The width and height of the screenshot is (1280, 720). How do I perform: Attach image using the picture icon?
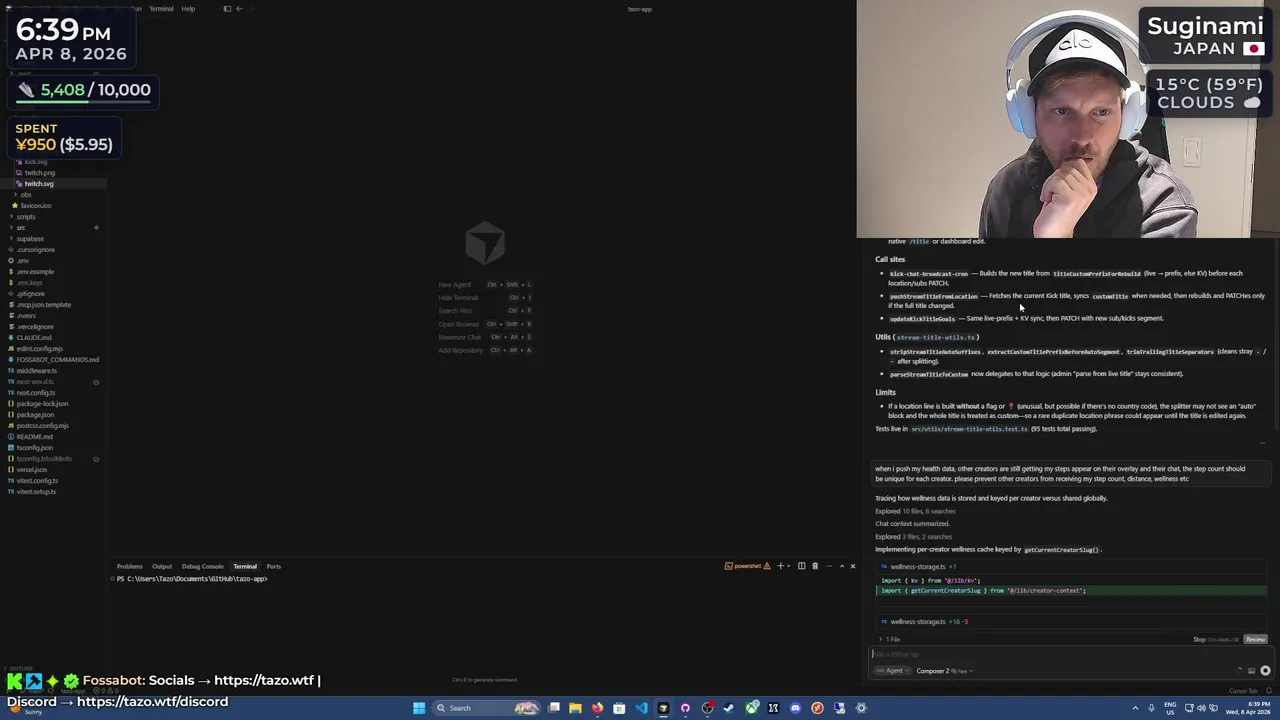1251,671
